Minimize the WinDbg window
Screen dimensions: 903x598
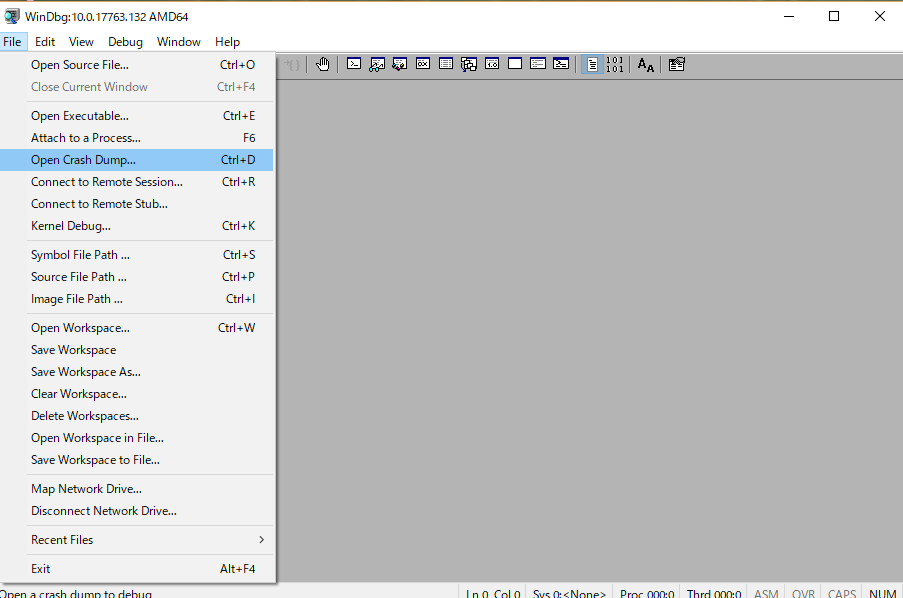789,16
